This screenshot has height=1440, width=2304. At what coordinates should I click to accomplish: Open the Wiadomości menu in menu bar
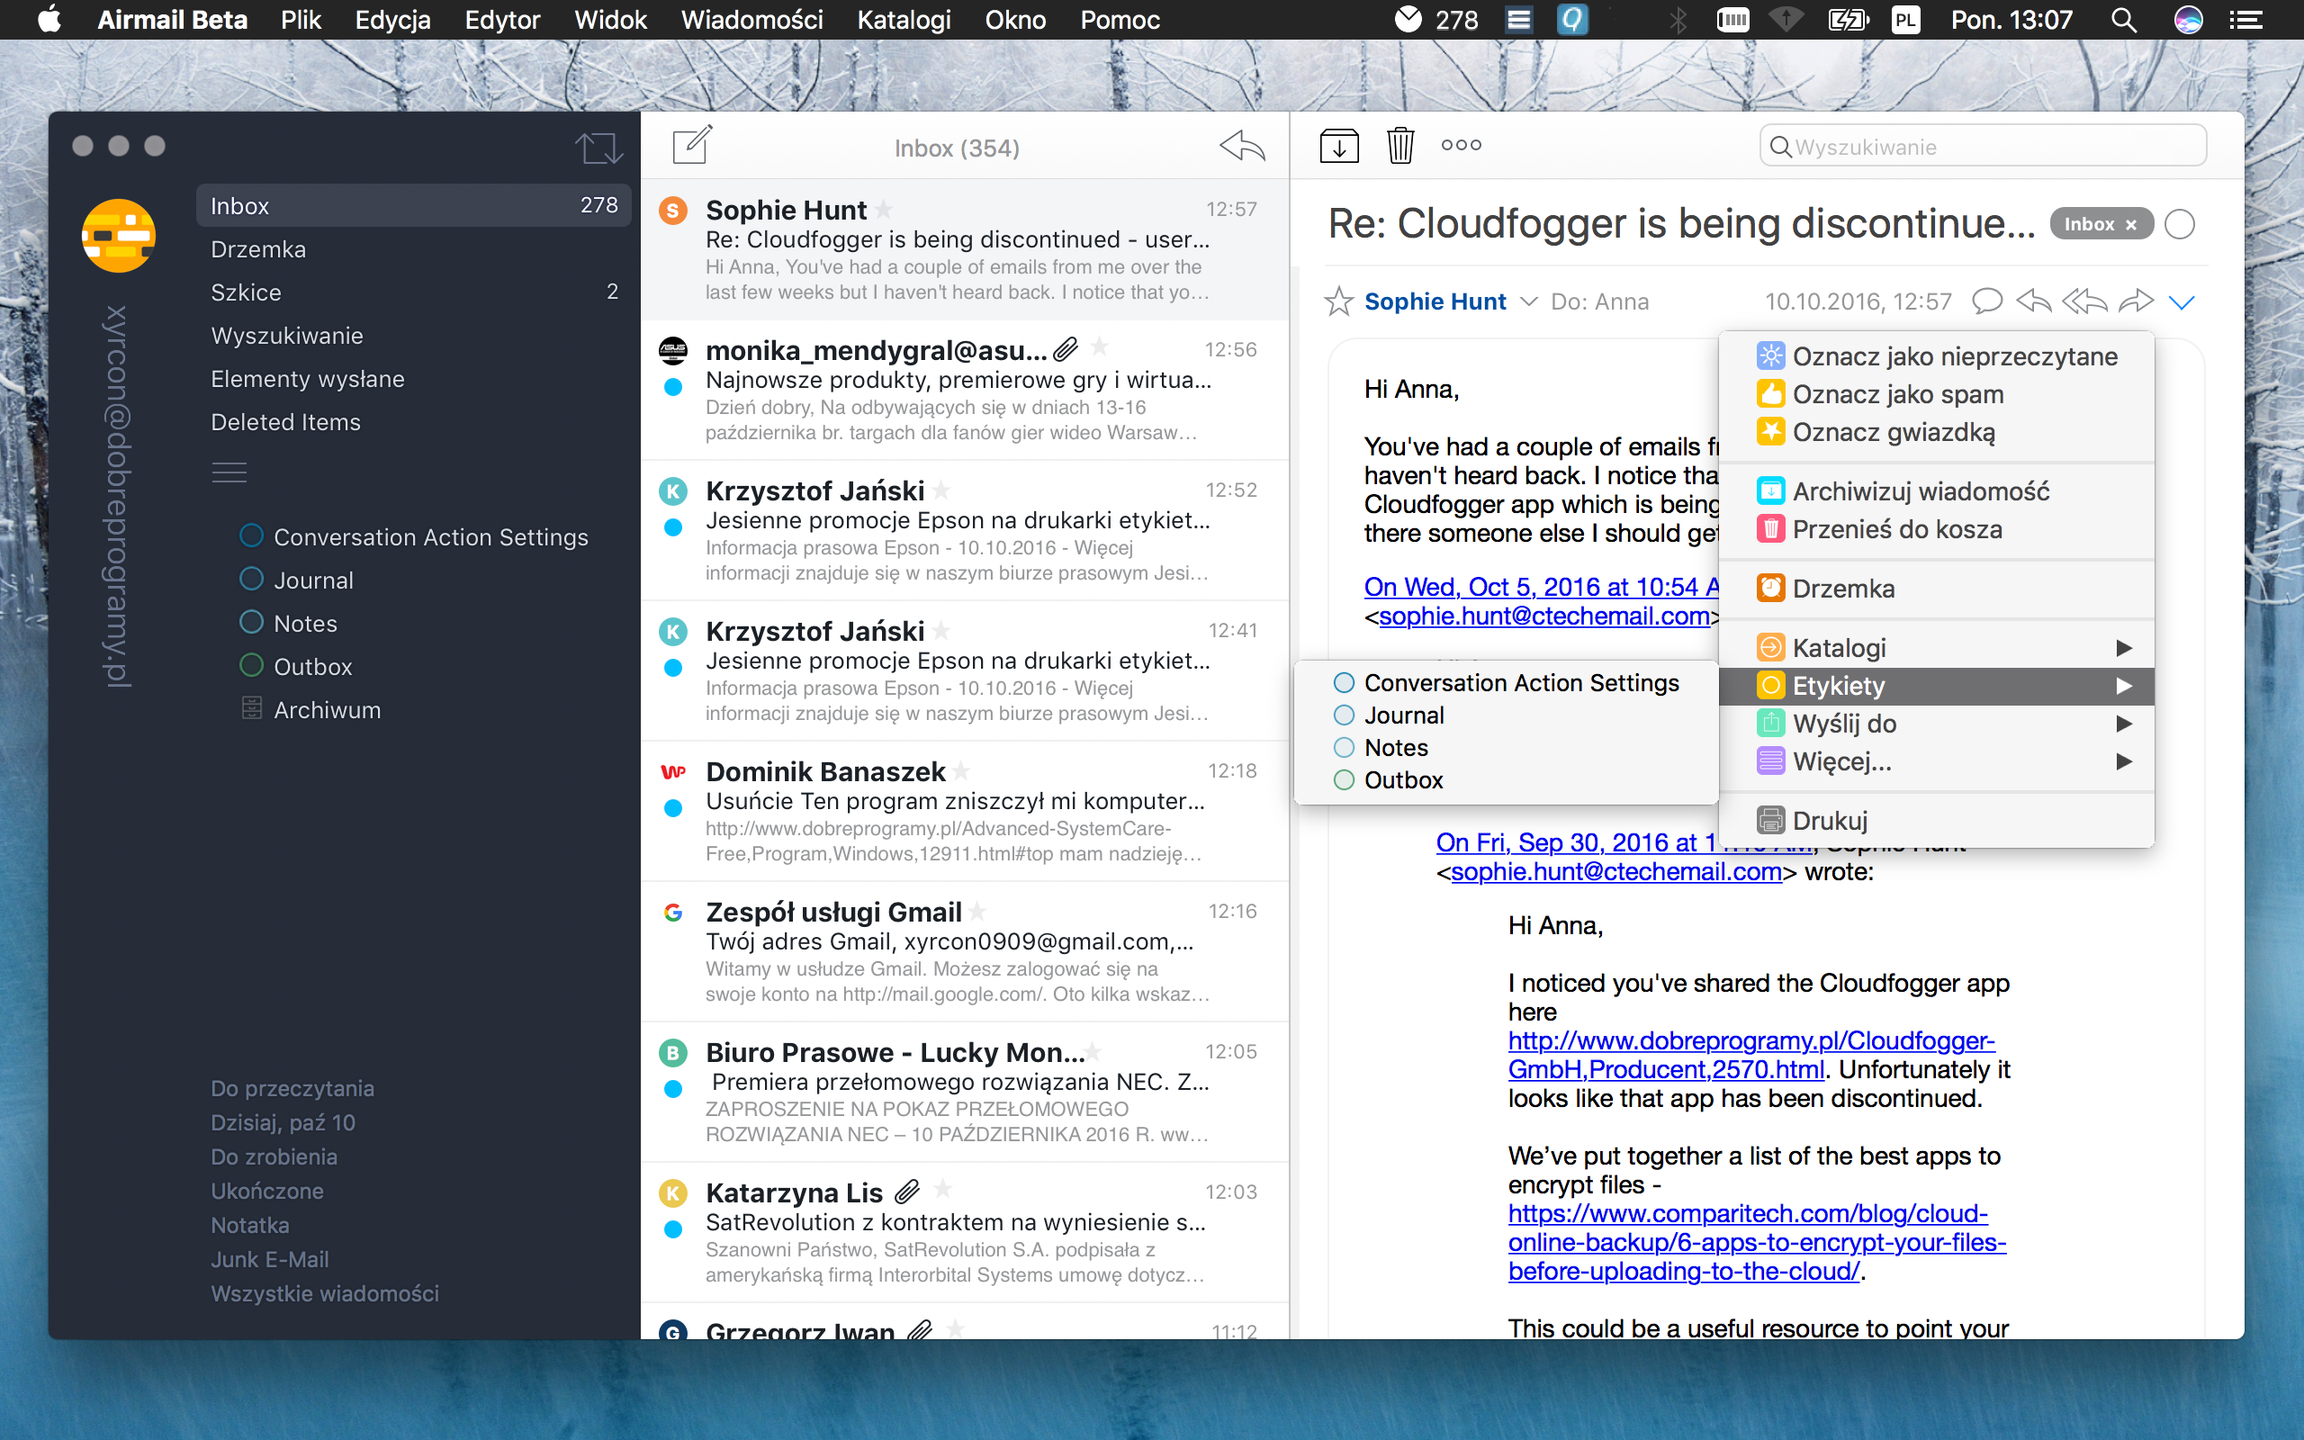click(751, 20)
